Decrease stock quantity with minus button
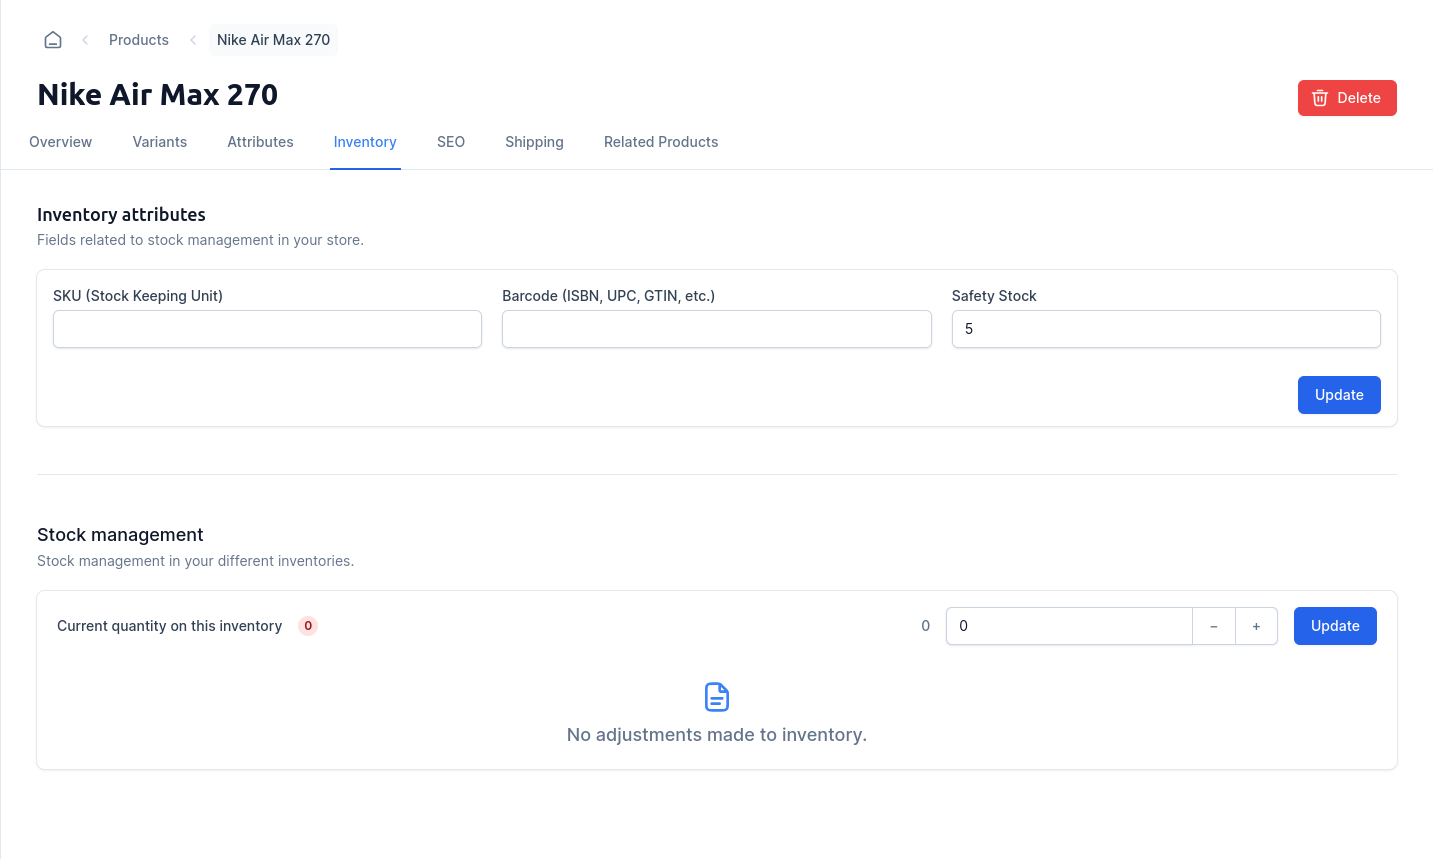Viewport: 1433px width, 859px height. click(x=1213, y=626)
